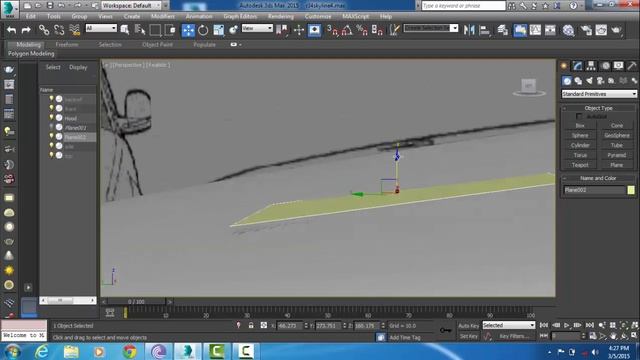Screen dimensions: 640x360
Task: Switch to the Populate ribbon tab
Action: pyautogui.click(x=204, y=44)
